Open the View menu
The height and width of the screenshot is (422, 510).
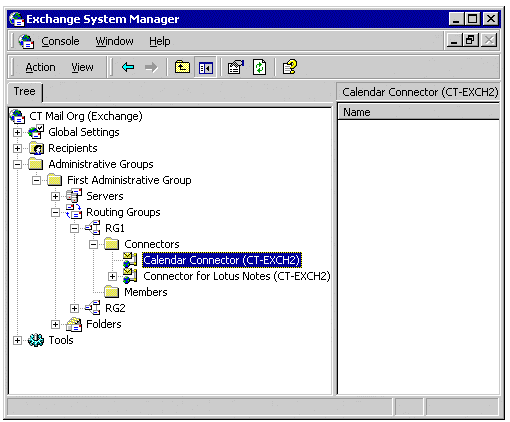pos(82,67)
